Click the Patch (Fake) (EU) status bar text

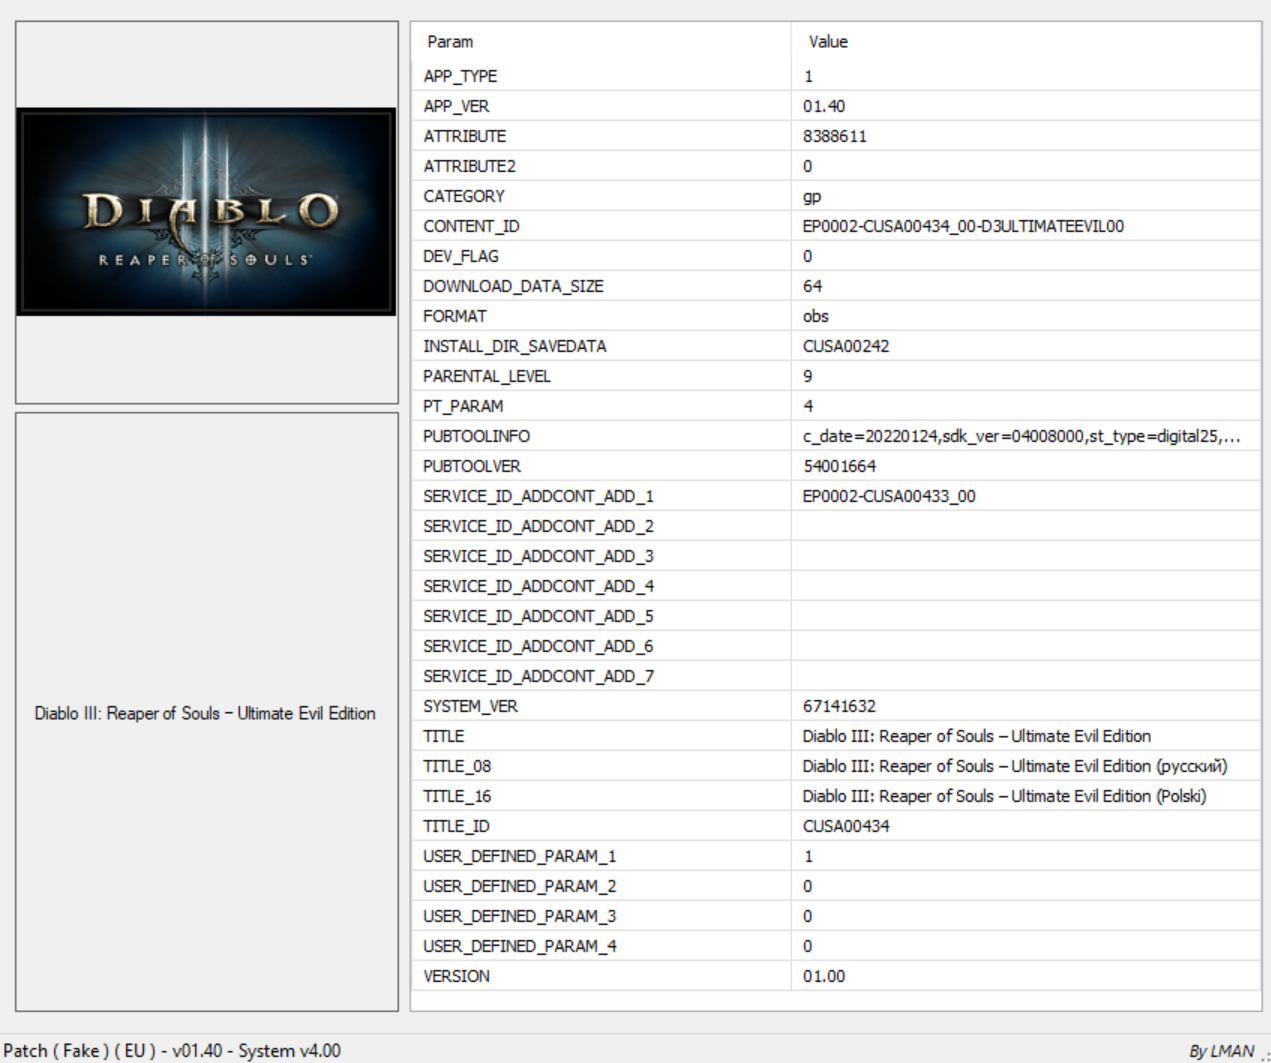click(172, 1050)
